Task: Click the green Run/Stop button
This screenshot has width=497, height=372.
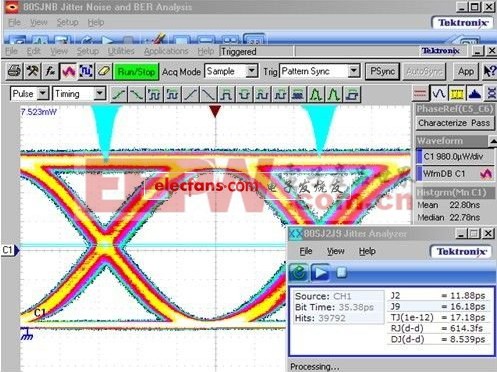Action: click(x=136, y=71)
